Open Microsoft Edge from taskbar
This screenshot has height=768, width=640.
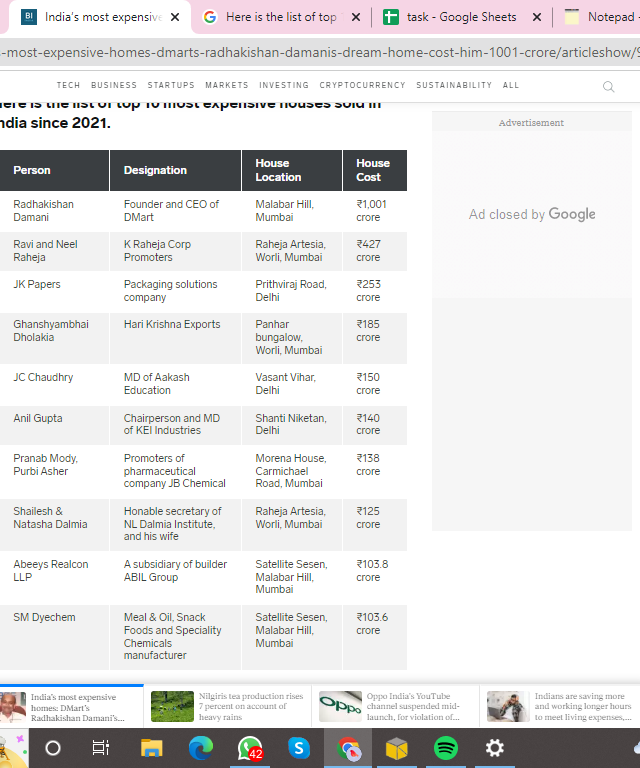(200, 748)
